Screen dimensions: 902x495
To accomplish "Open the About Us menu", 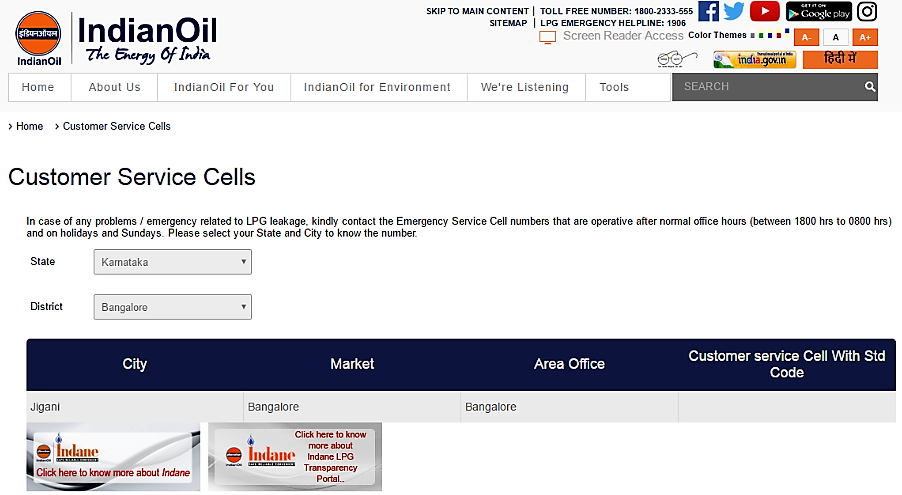I will 114,87.
